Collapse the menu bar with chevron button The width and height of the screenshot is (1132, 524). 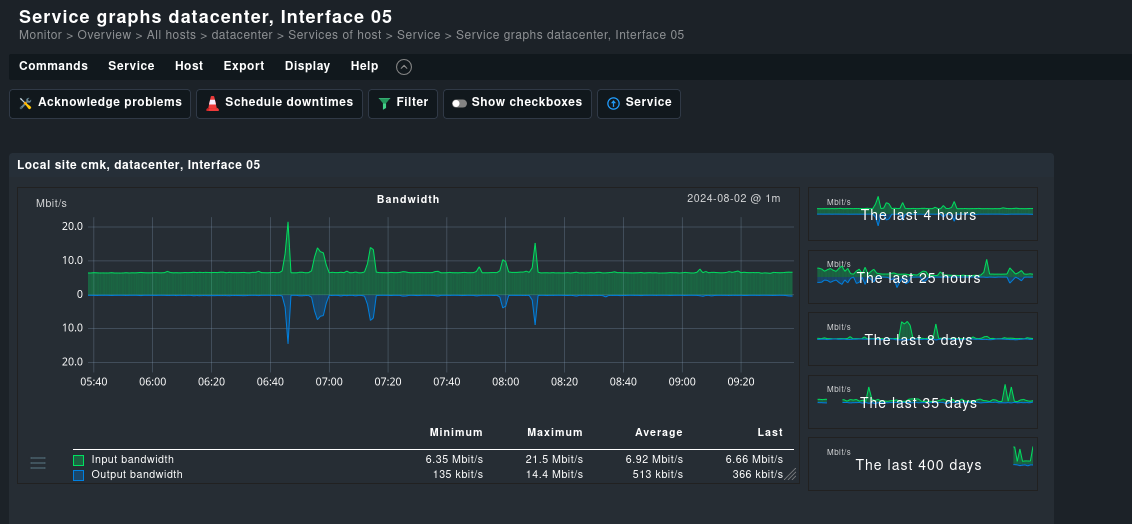(x=404, y=67)
